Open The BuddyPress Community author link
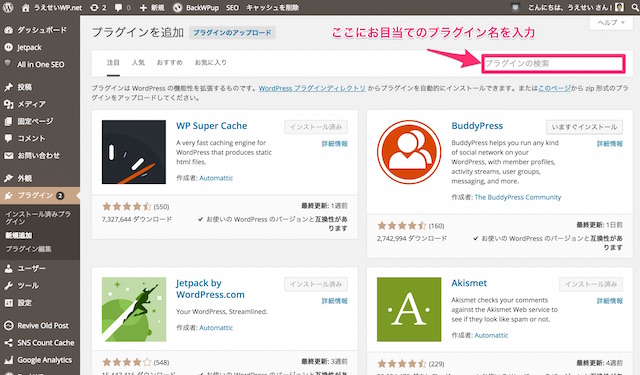 click(x=518, y=197)
